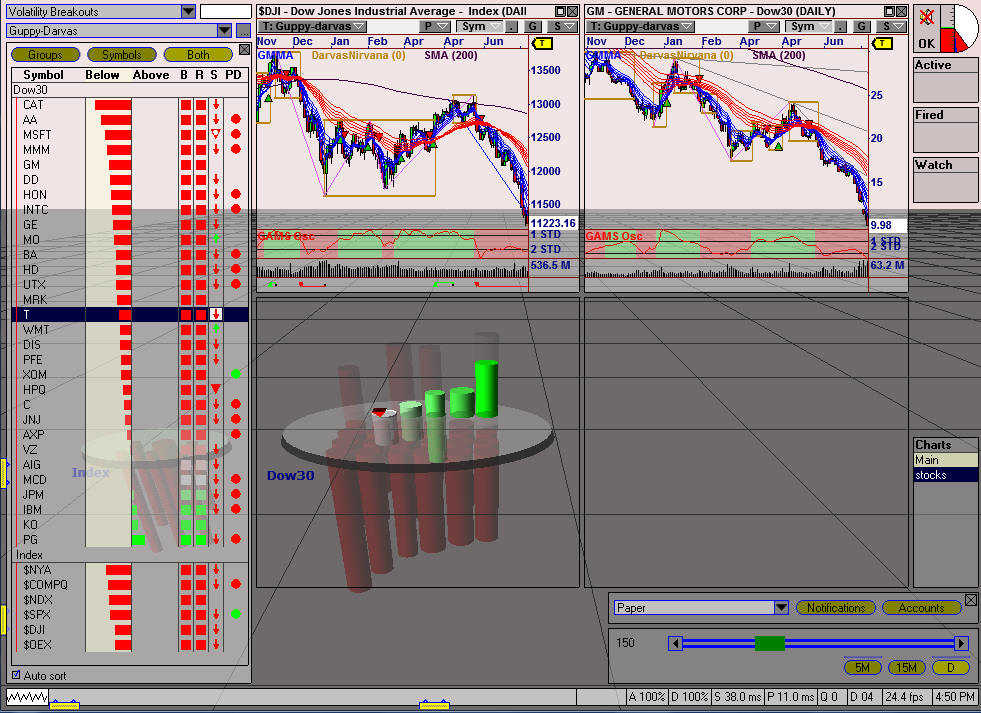The width and height of the screenshot is (981, 713).
Task: Click the OK clock gauge
Action: tap(946, 28)
